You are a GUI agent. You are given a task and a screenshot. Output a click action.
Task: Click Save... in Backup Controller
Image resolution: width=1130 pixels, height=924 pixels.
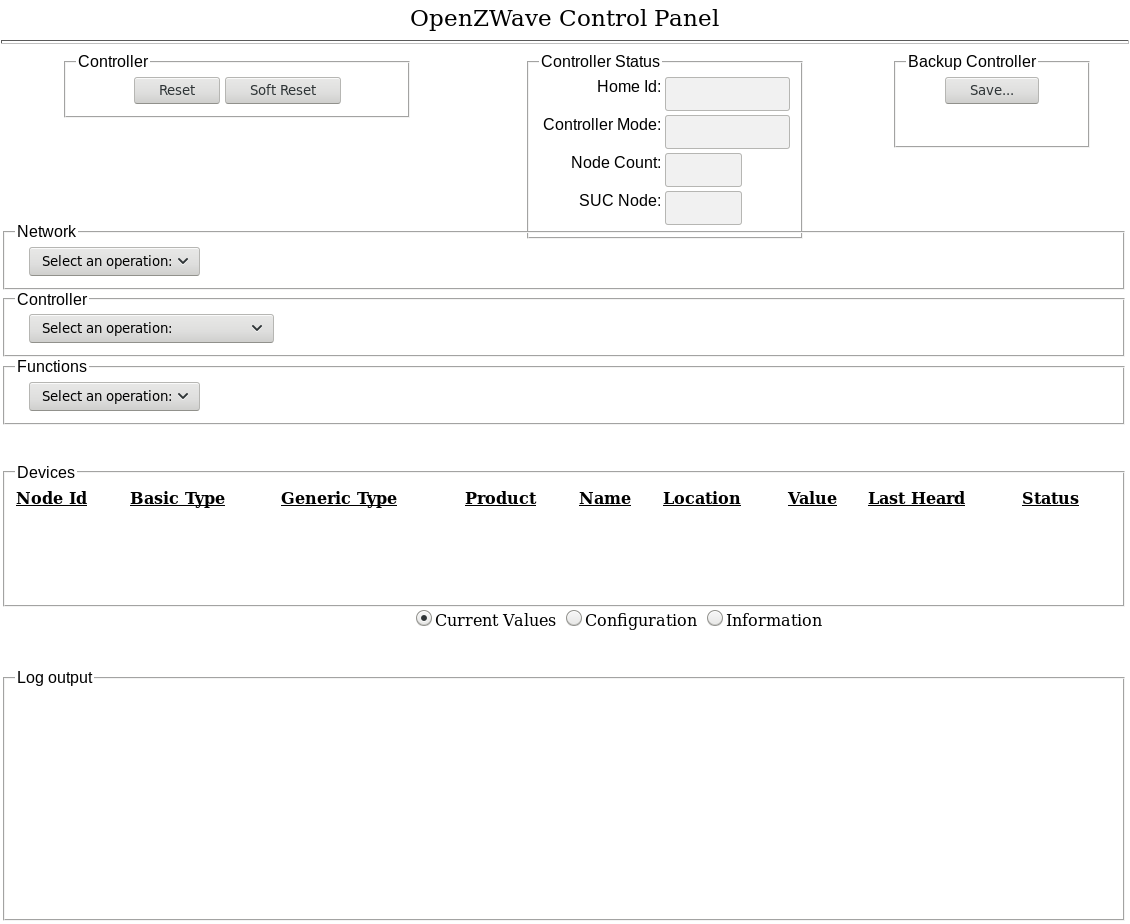(992, 90)
